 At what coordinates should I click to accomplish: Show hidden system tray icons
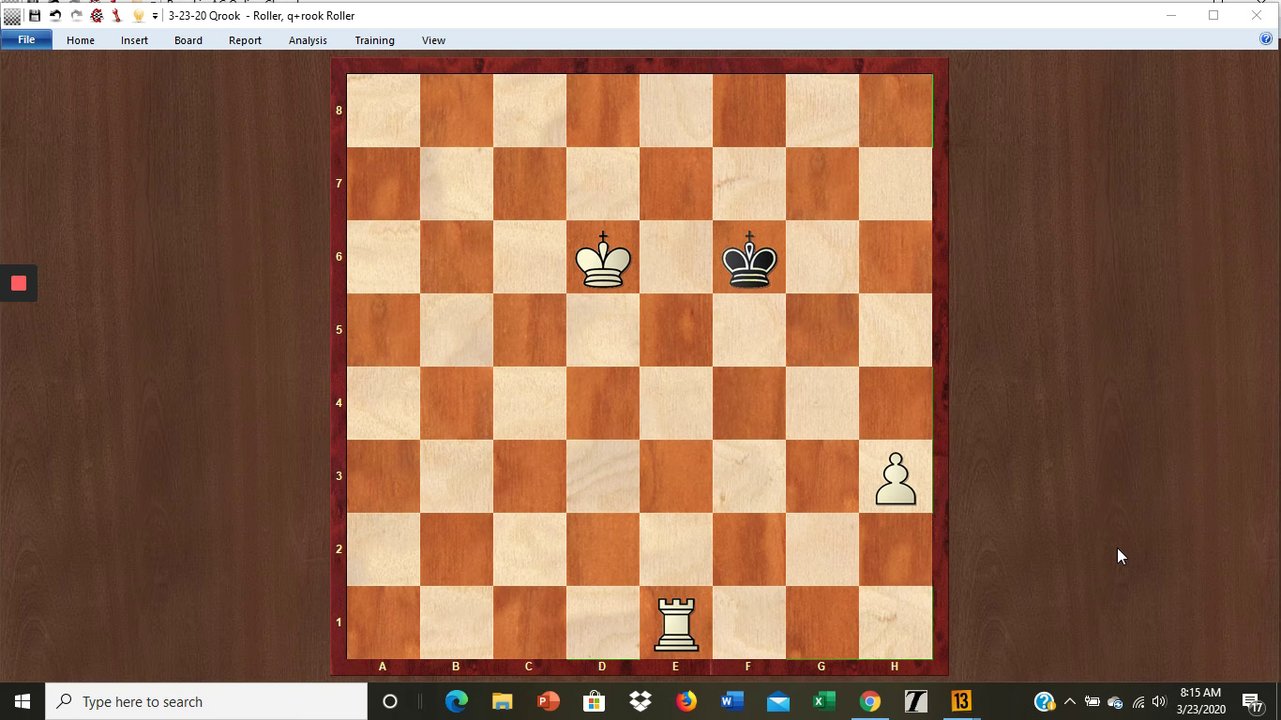tap(1070, 702)
